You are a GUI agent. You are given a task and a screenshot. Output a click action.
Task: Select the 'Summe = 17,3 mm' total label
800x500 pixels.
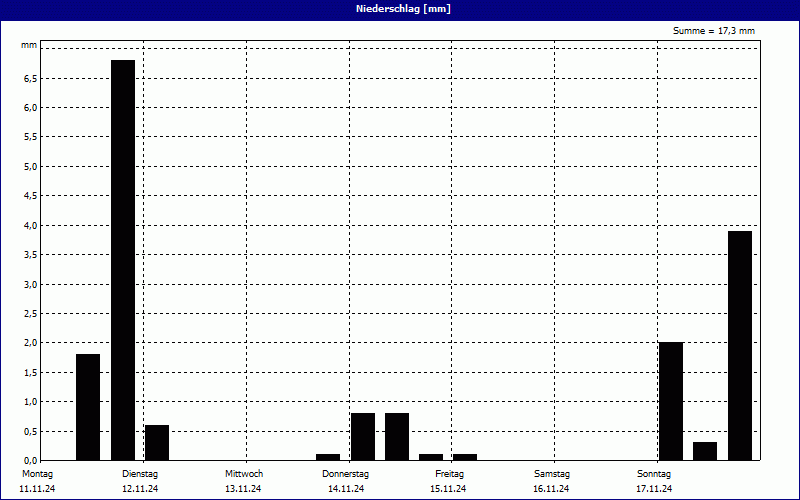point(714,31)
